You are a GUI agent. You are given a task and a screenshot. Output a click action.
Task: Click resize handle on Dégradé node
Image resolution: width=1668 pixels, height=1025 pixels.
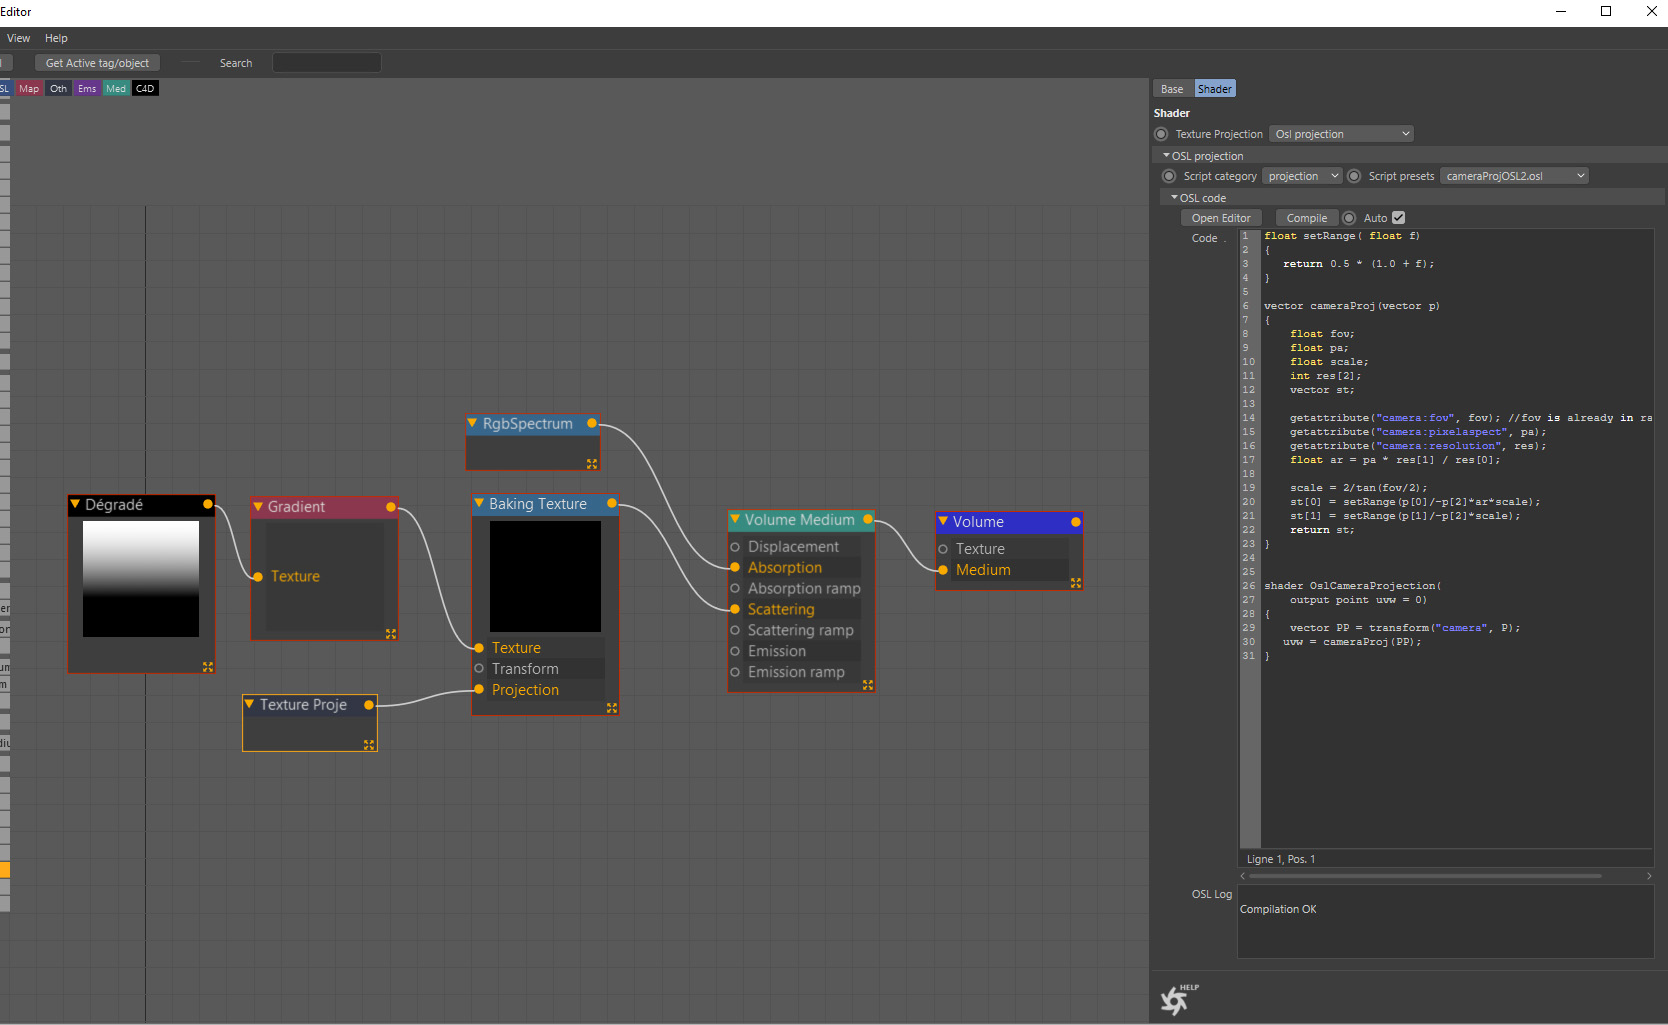pos(208,667)
